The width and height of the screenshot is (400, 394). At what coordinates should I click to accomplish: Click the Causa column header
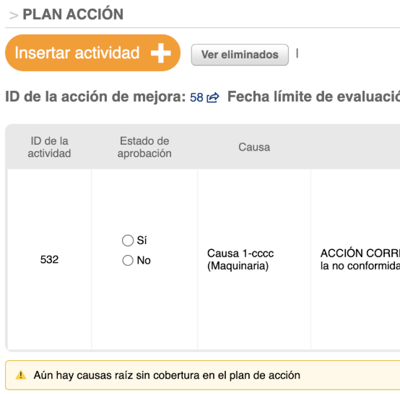(254, 147)
